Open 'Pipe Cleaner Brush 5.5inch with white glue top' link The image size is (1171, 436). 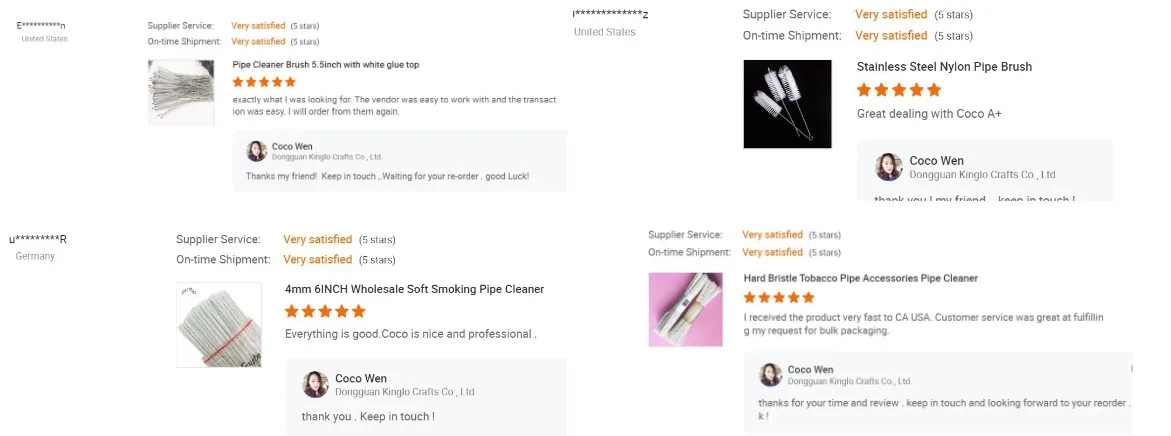point(326,65)
